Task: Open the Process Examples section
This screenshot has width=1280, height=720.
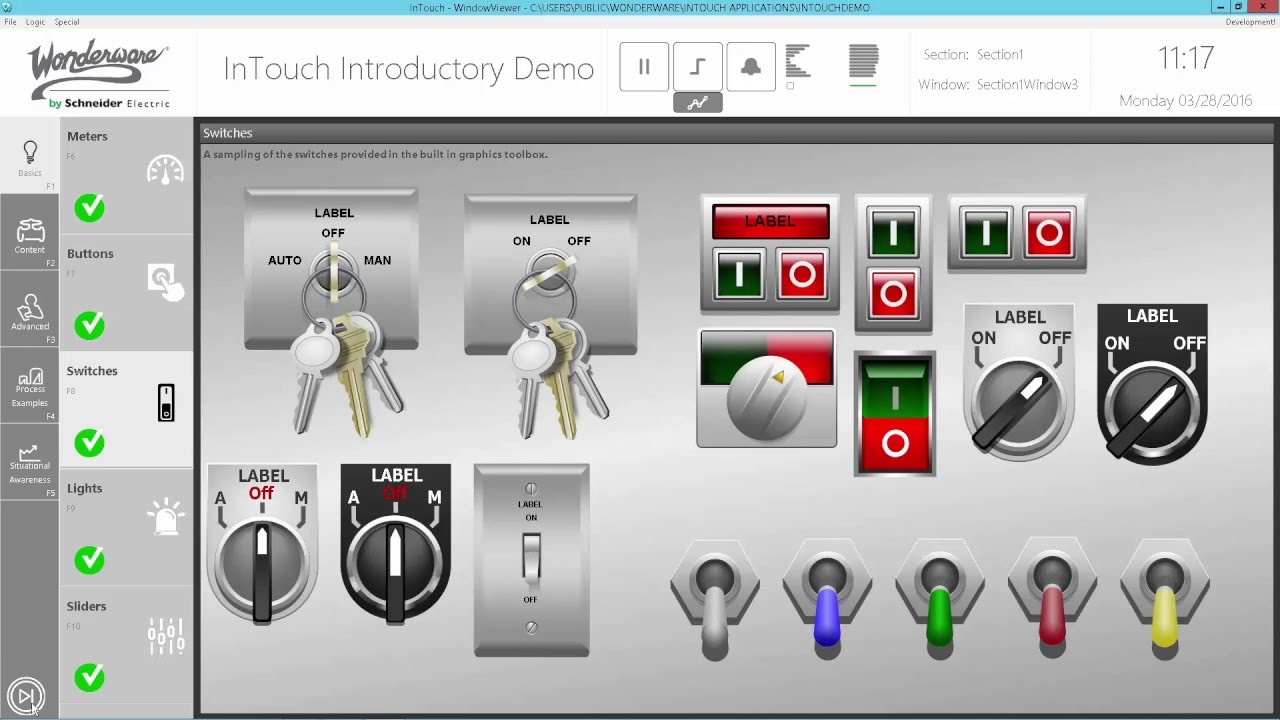Action: coord(30,385)
